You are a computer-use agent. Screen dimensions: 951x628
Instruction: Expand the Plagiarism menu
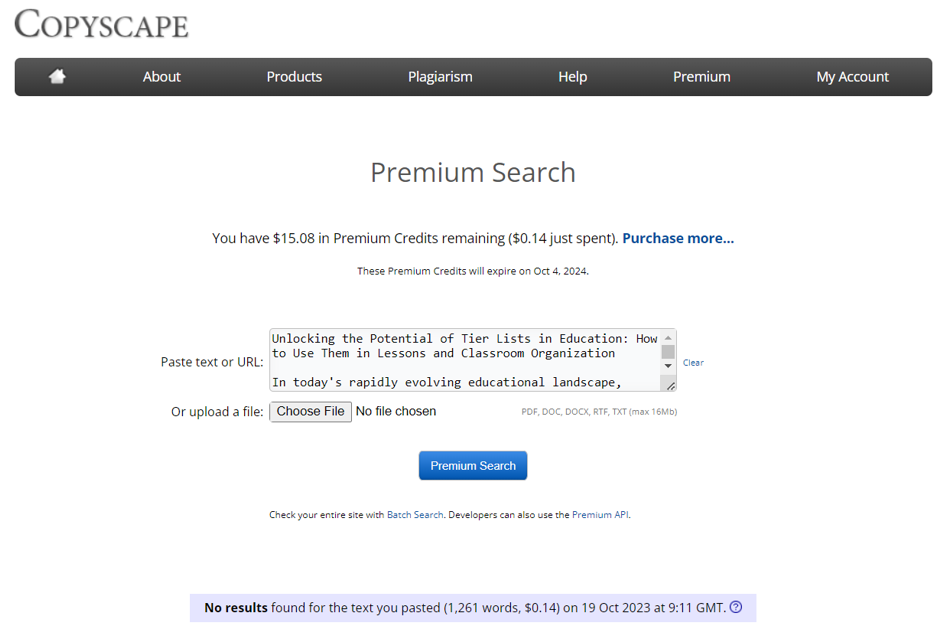point(440,77)
